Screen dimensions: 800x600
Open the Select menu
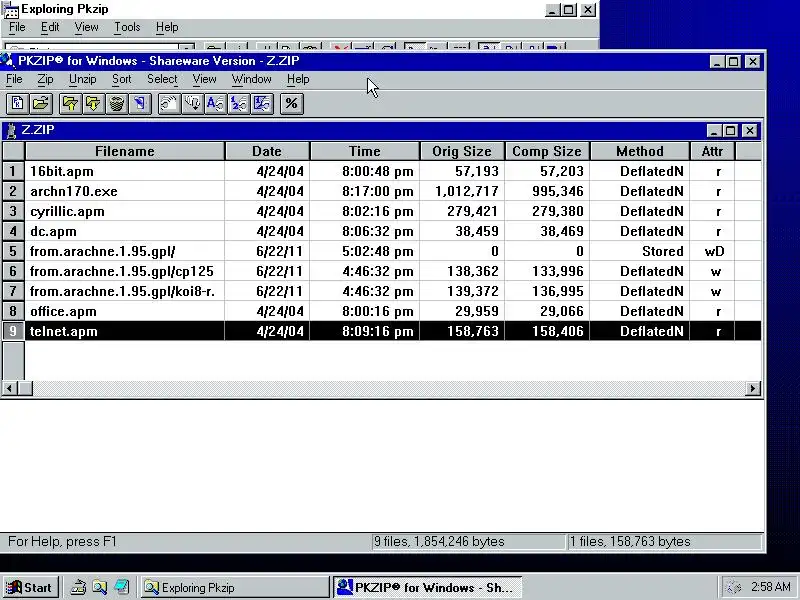162,80
